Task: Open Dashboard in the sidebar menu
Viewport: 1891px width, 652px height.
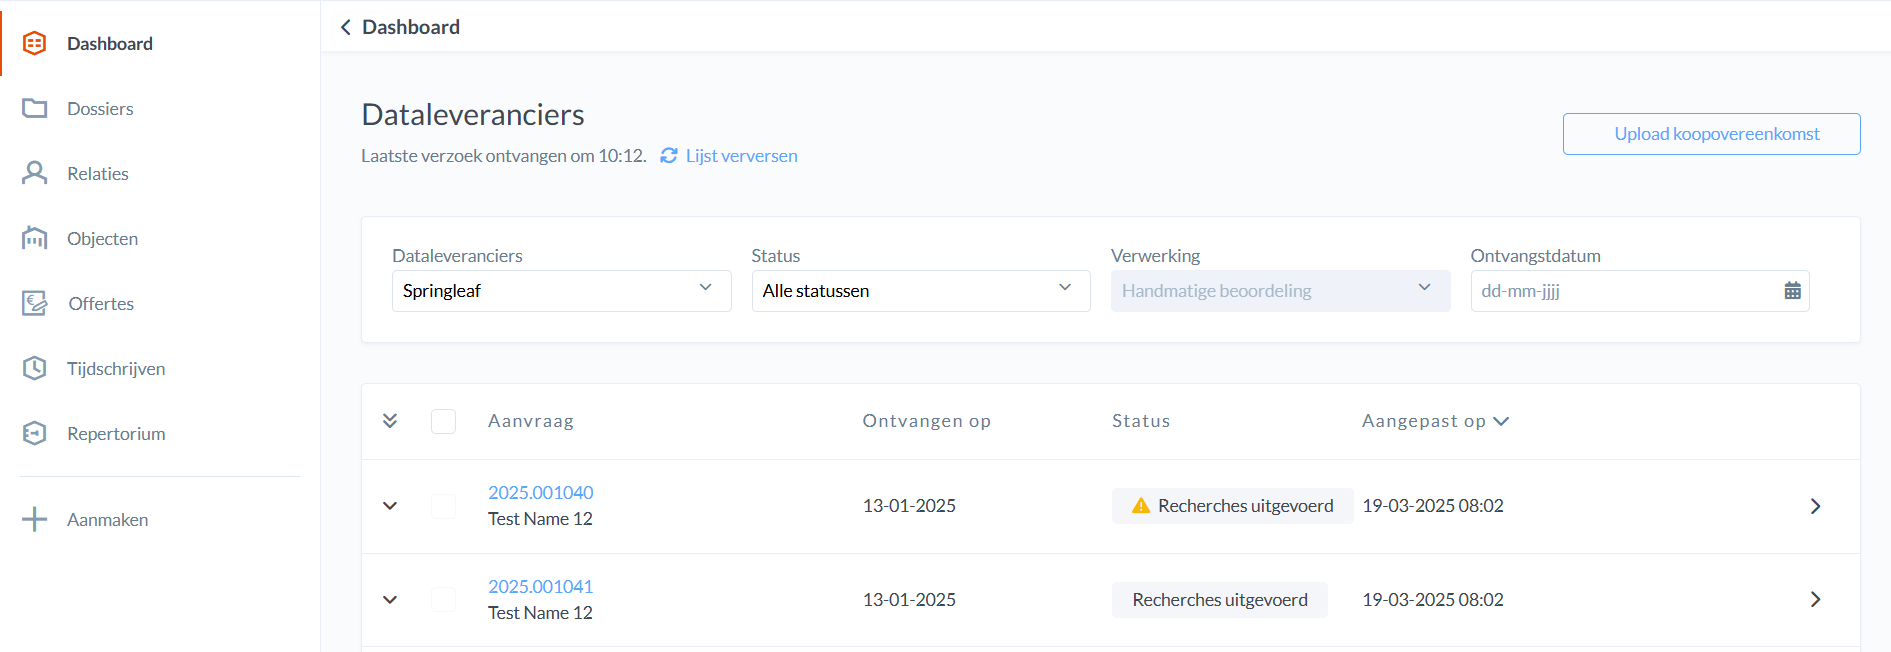Action: [x=110, y=44]
